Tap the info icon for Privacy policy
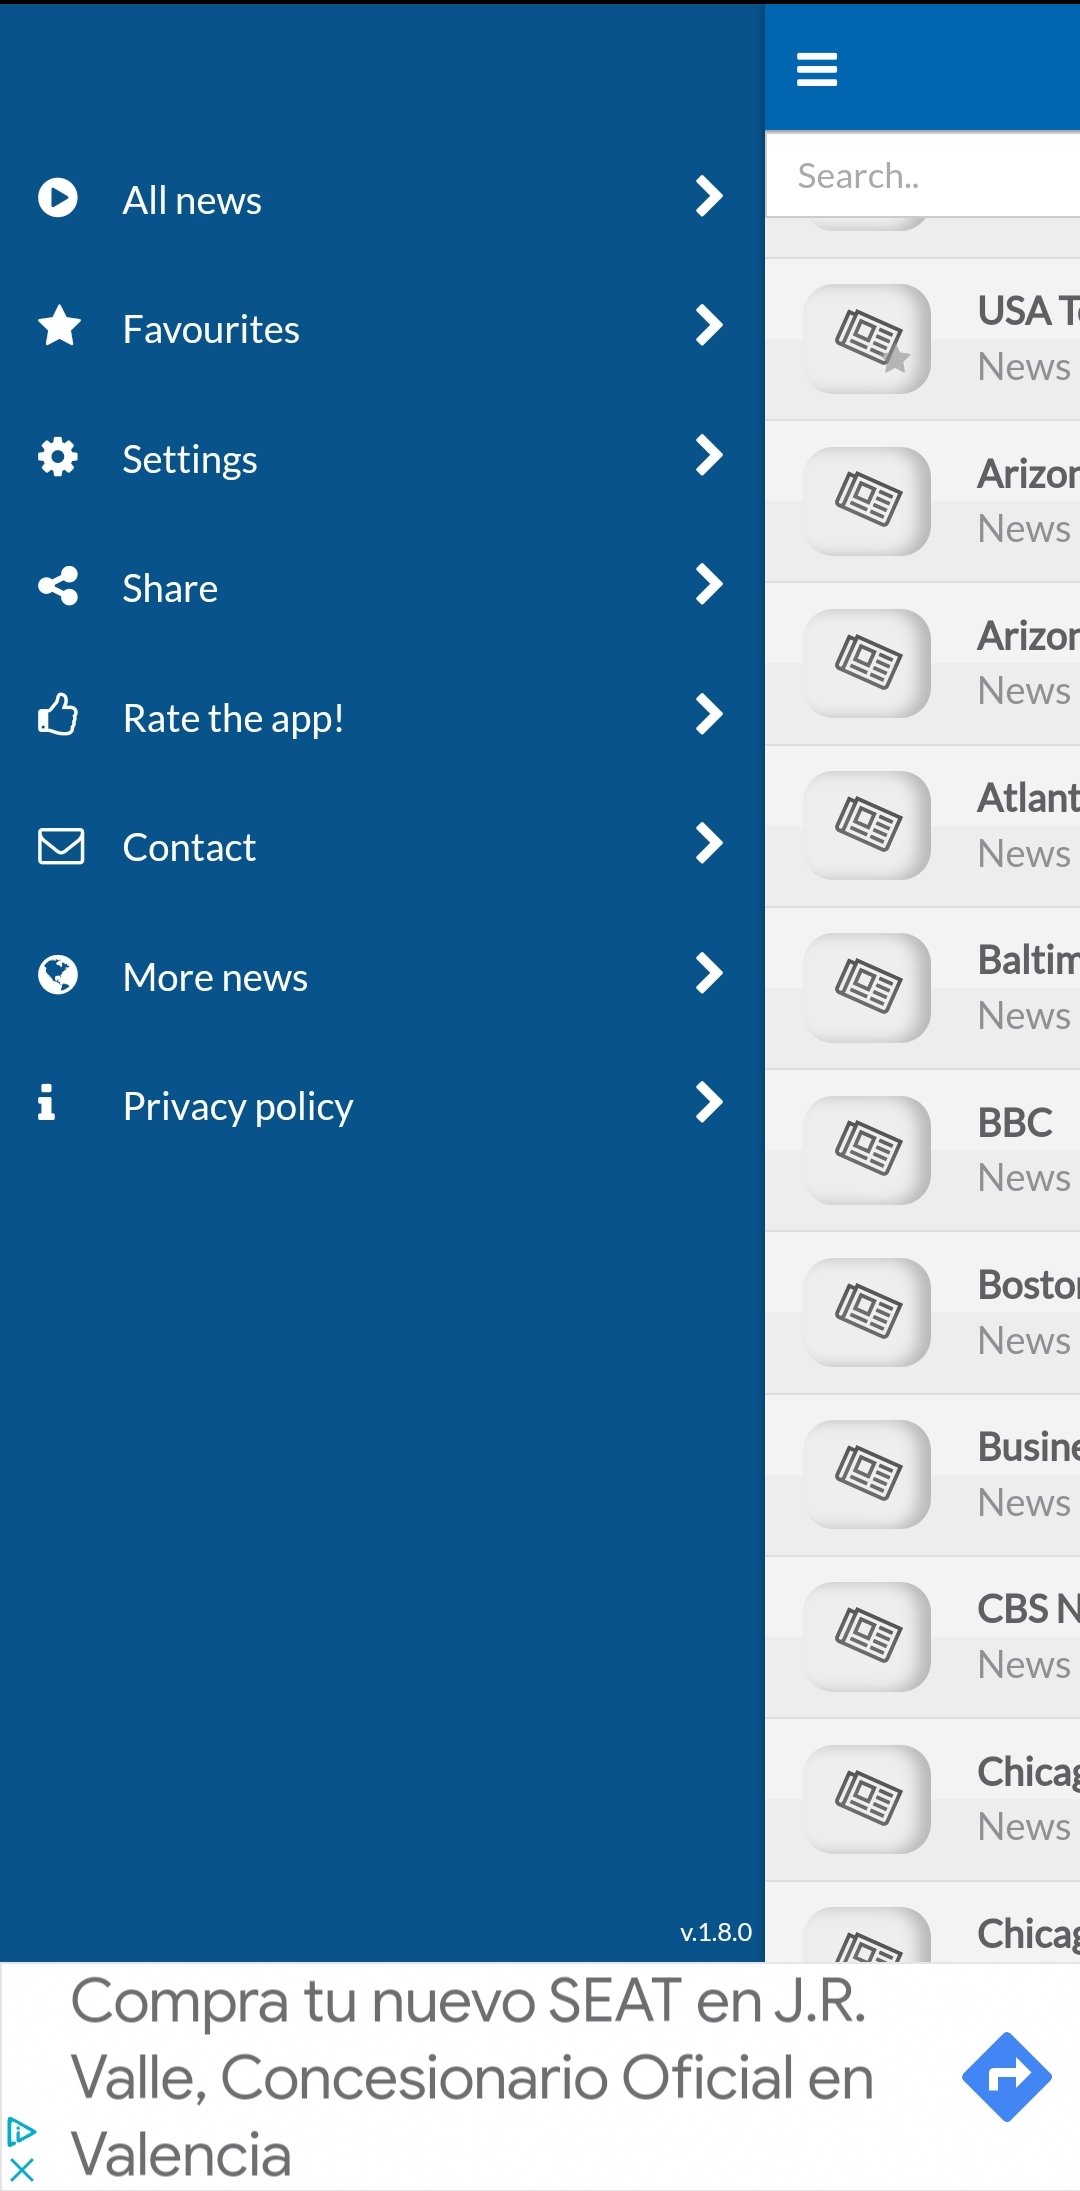1080x2191 pixels. [x=46, y=1103]
